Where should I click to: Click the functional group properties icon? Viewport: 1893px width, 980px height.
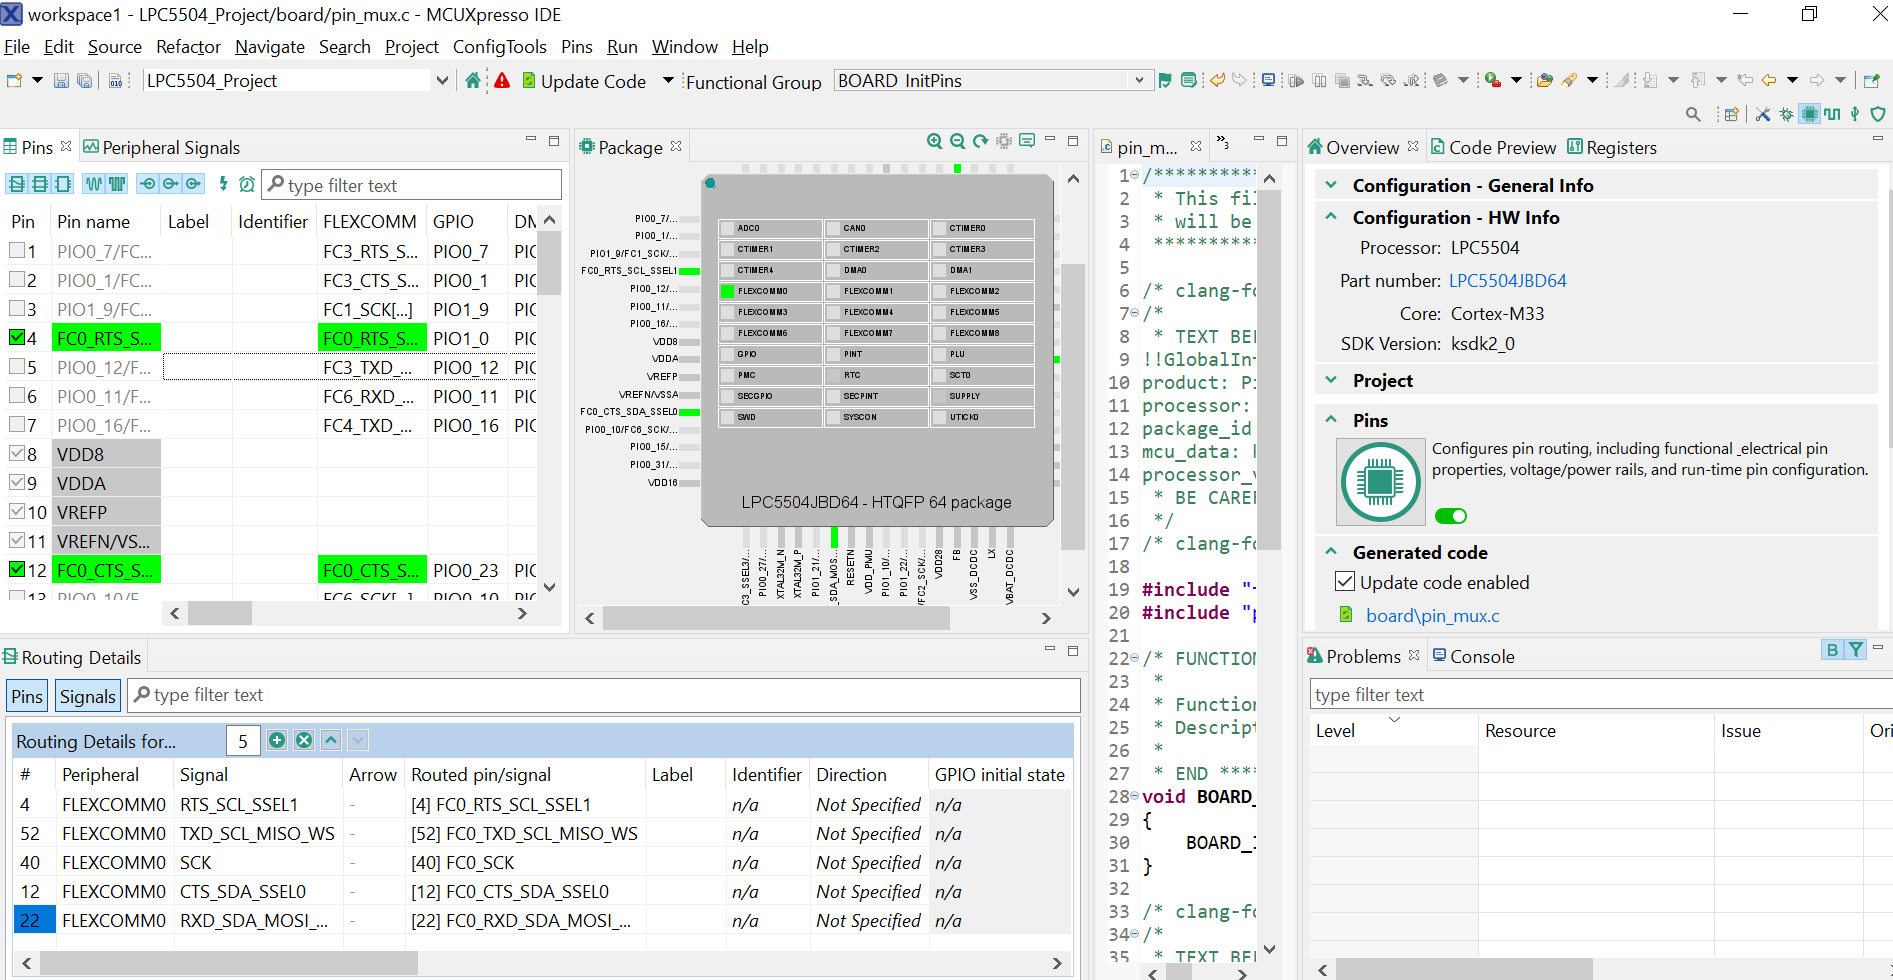[x=1188, y=81]
